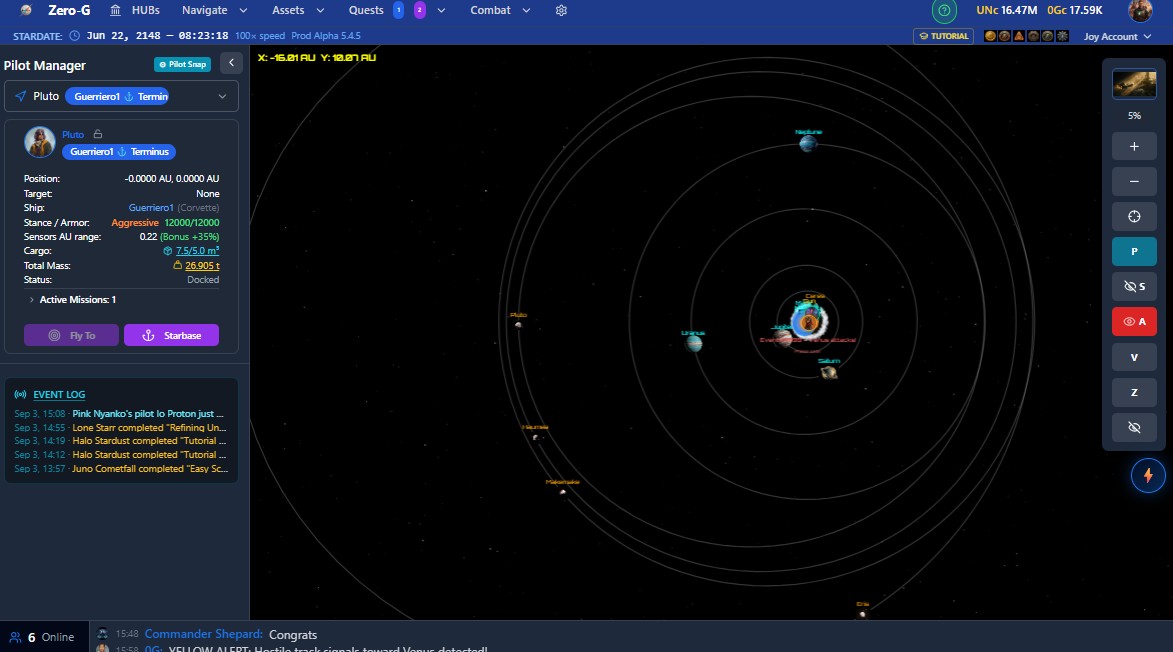Toggle the red A visibility button
This screenshot has width=1173, height=652.
click(1134, 322)
